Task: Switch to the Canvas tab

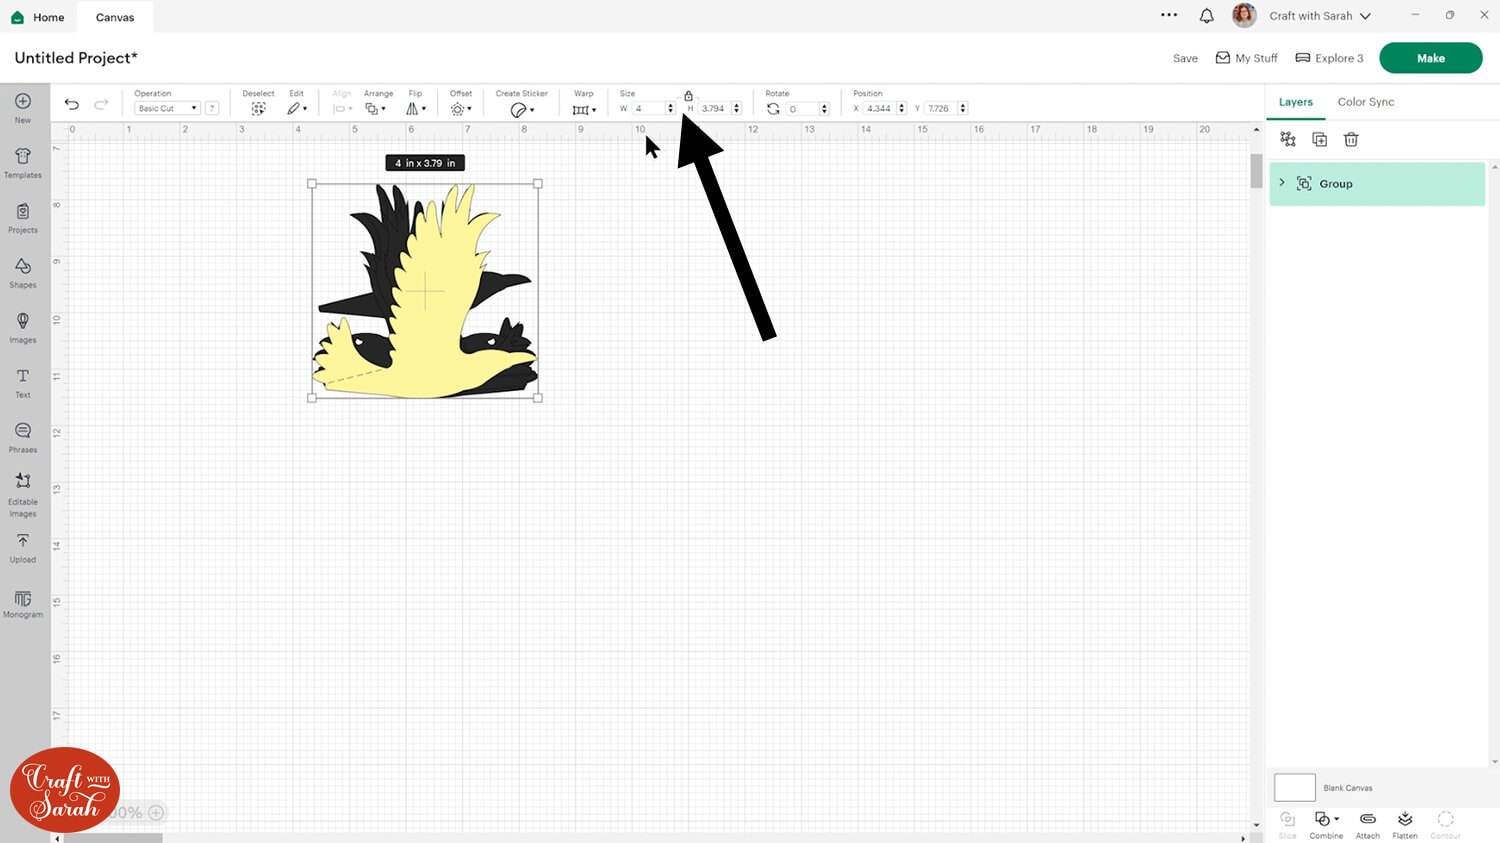Action: 115,17
